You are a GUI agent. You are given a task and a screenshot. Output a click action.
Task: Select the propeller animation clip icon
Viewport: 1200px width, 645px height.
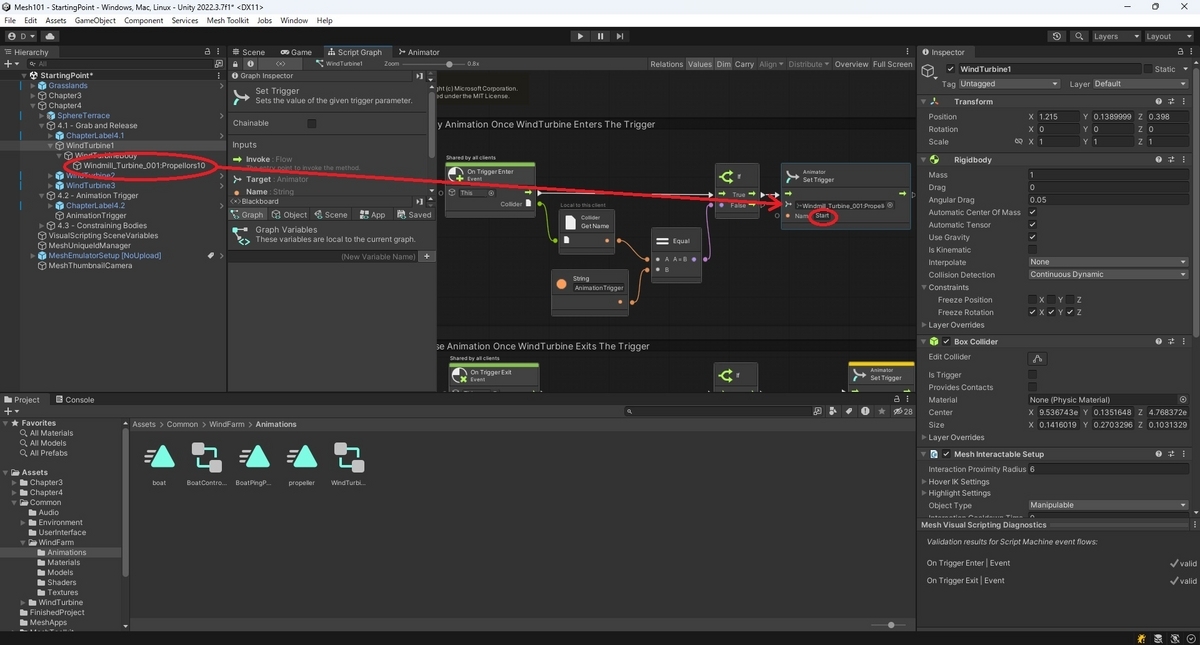pos(302,457)
